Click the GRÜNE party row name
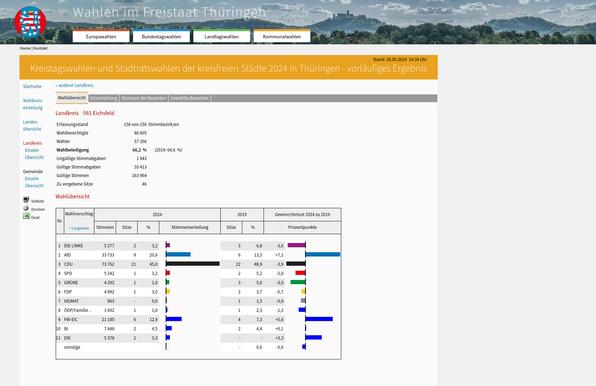 click(x=71, y=283)
